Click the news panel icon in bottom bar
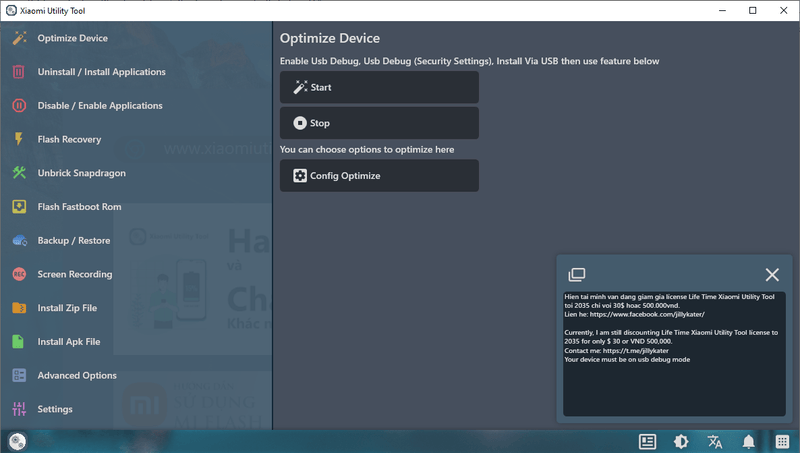Image resolution: width=800 pixels, height=453 pixels. 647,441
